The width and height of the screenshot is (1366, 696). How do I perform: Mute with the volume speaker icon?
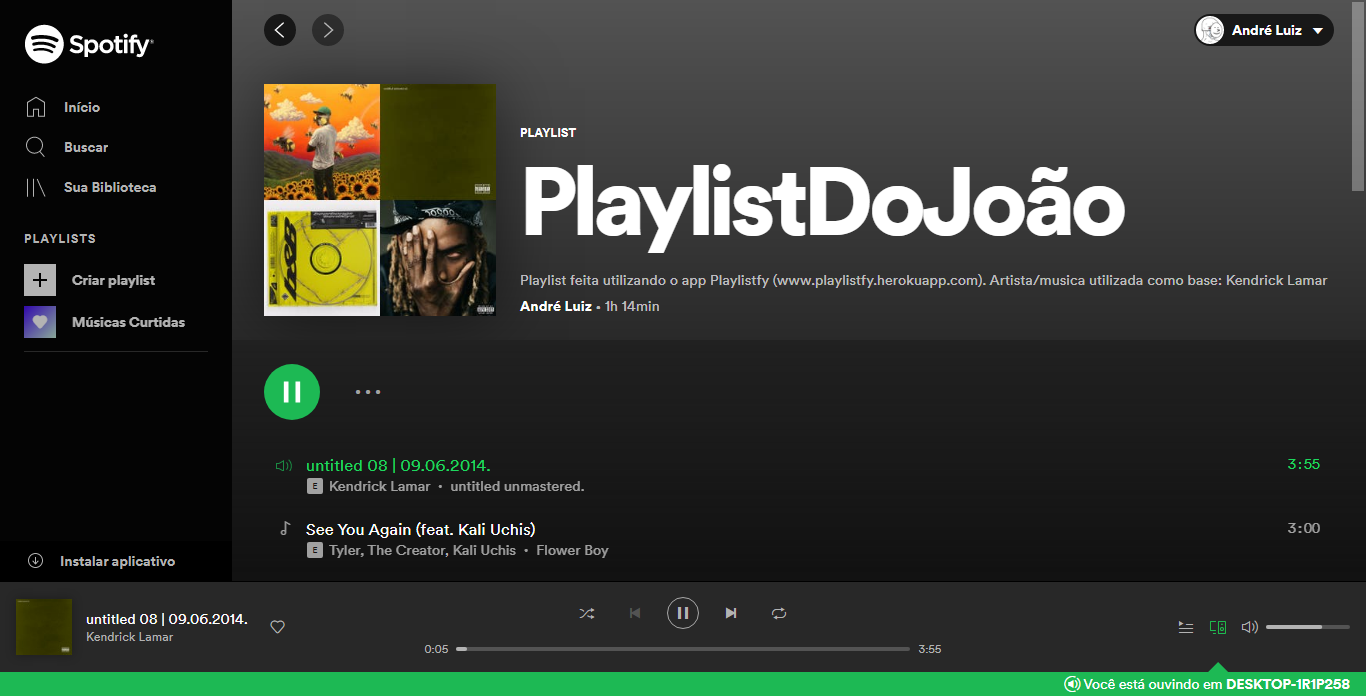[x=1249, y=627]
